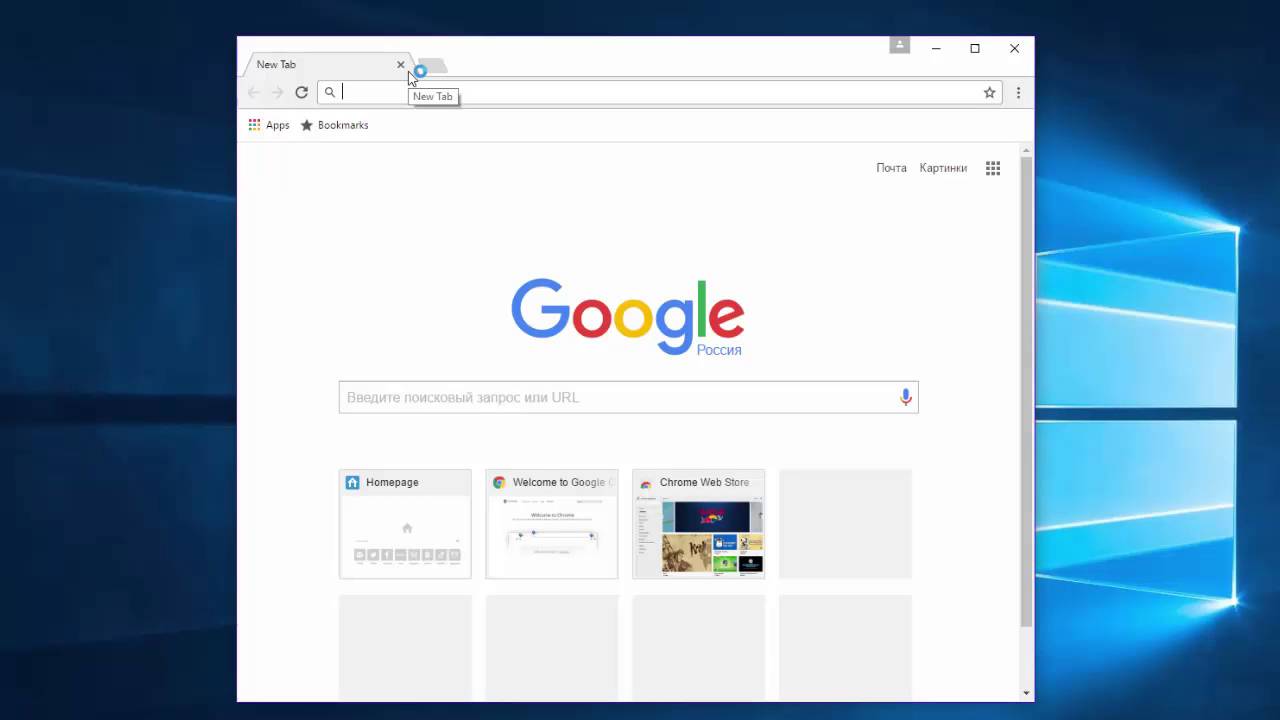Click the Chrome Web Store tile favicon
1280x720 pixels.
[x=646, y=483]
